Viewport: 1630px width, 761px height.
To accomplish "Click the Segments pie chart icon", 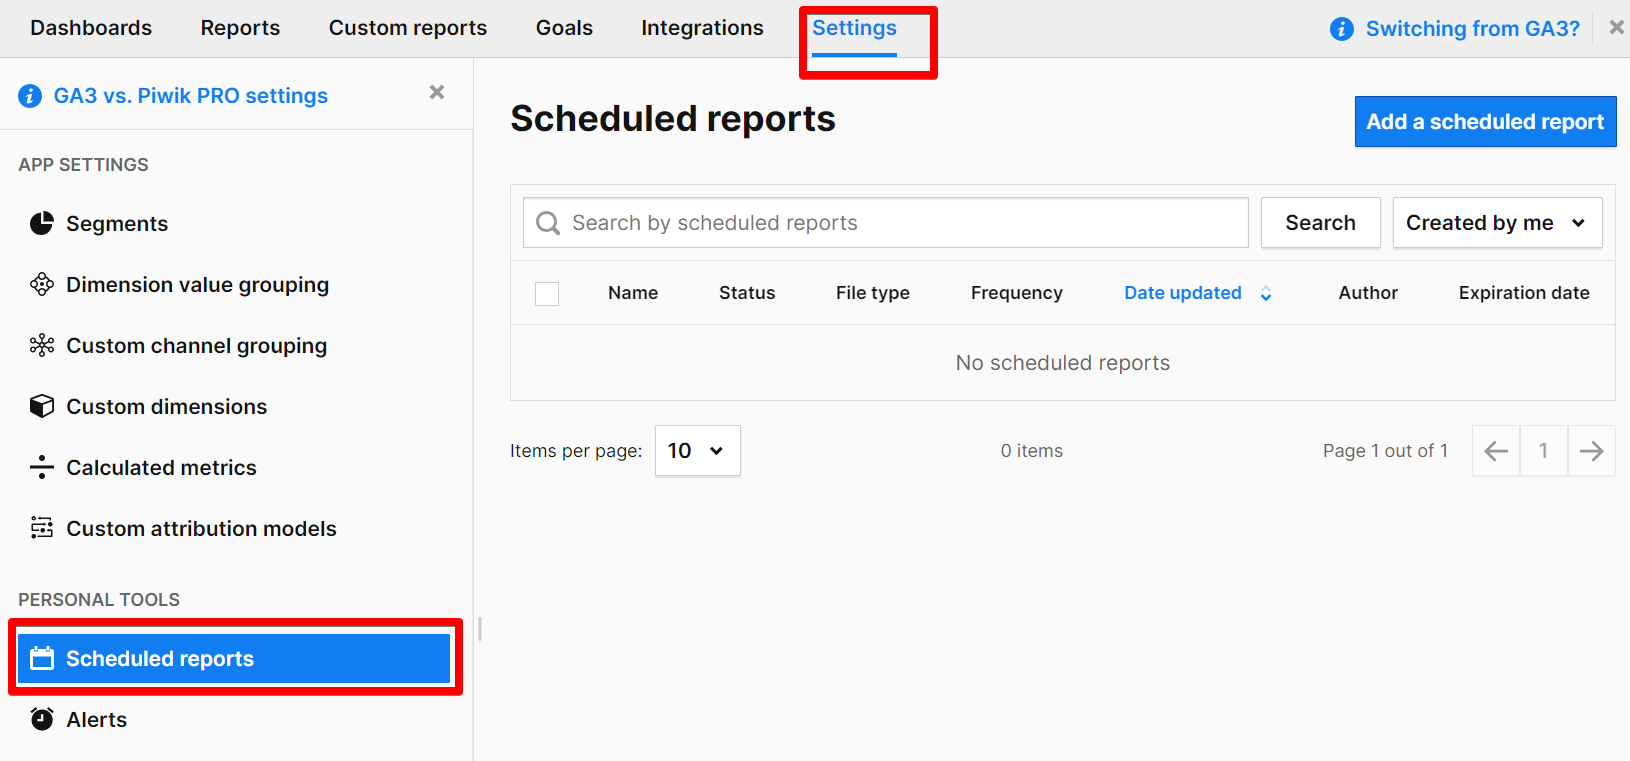I will 41,223.
